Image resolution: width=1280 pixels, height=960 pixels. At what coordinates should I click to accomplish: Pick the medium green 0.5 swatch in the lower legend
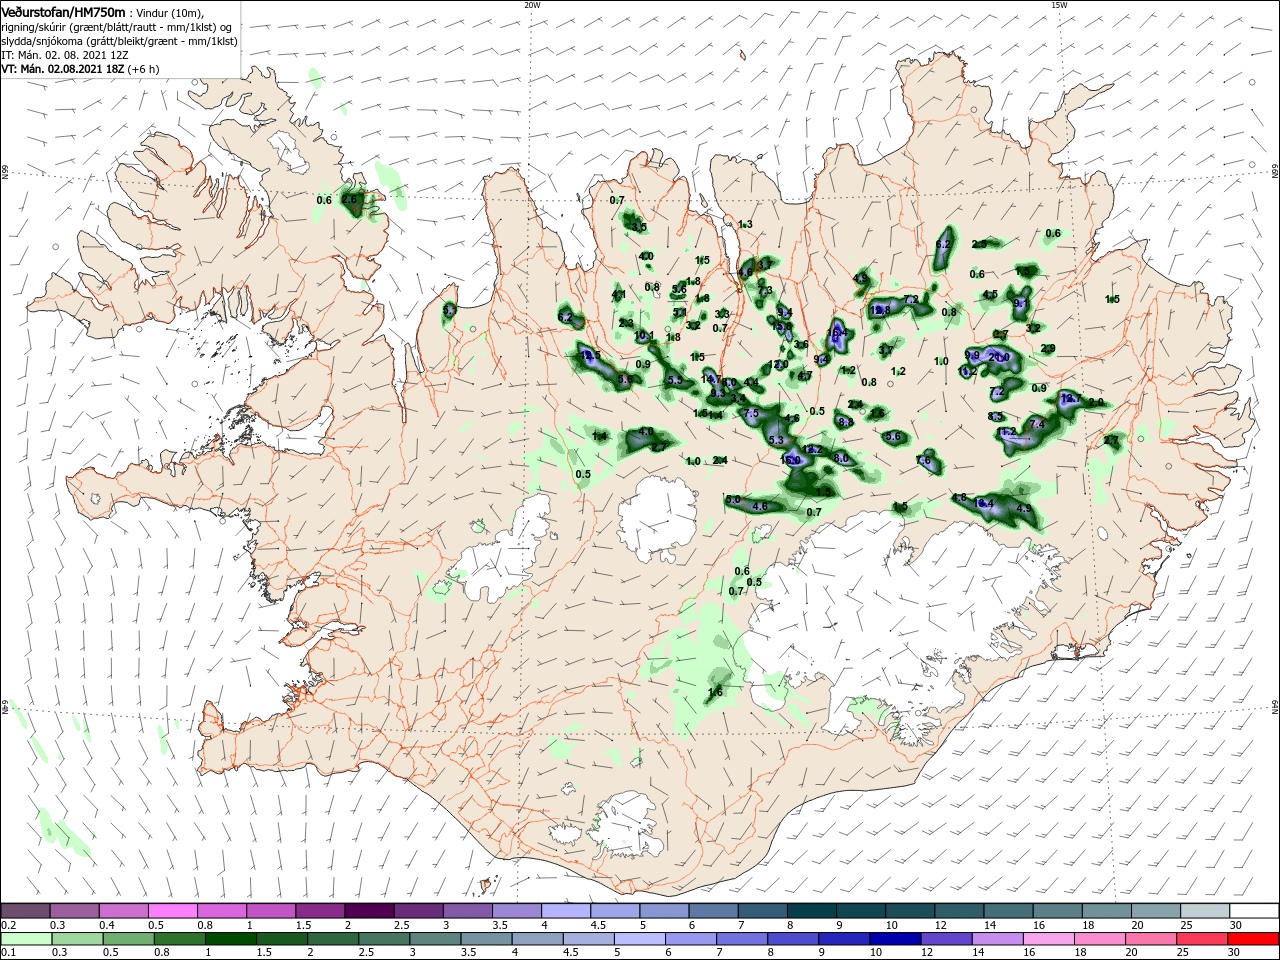click(x=128, y=939)
